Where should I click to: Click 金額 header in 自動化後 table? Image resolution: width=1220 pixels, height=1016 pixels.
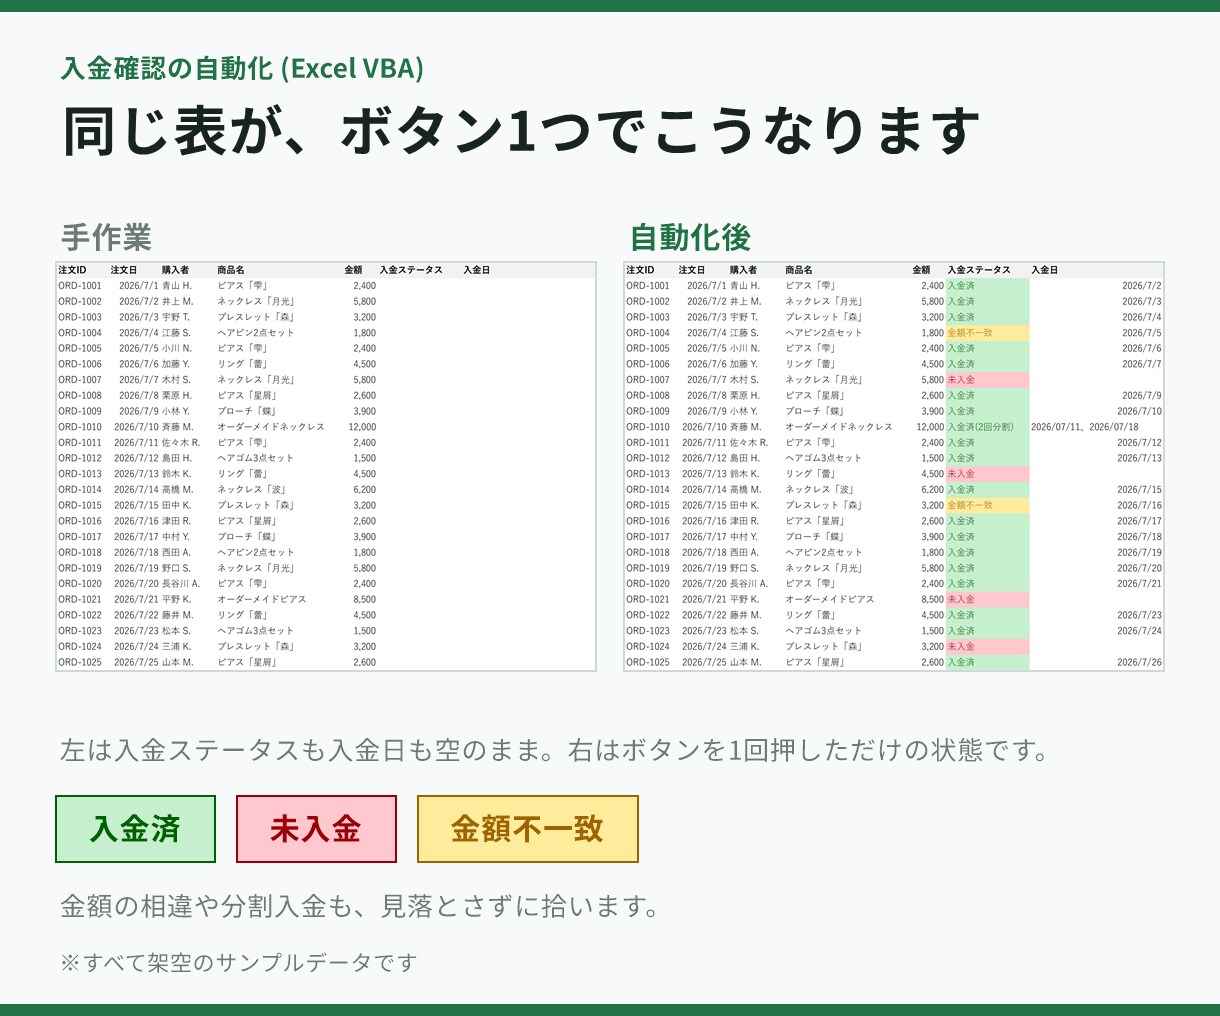(x=921, y=270)
